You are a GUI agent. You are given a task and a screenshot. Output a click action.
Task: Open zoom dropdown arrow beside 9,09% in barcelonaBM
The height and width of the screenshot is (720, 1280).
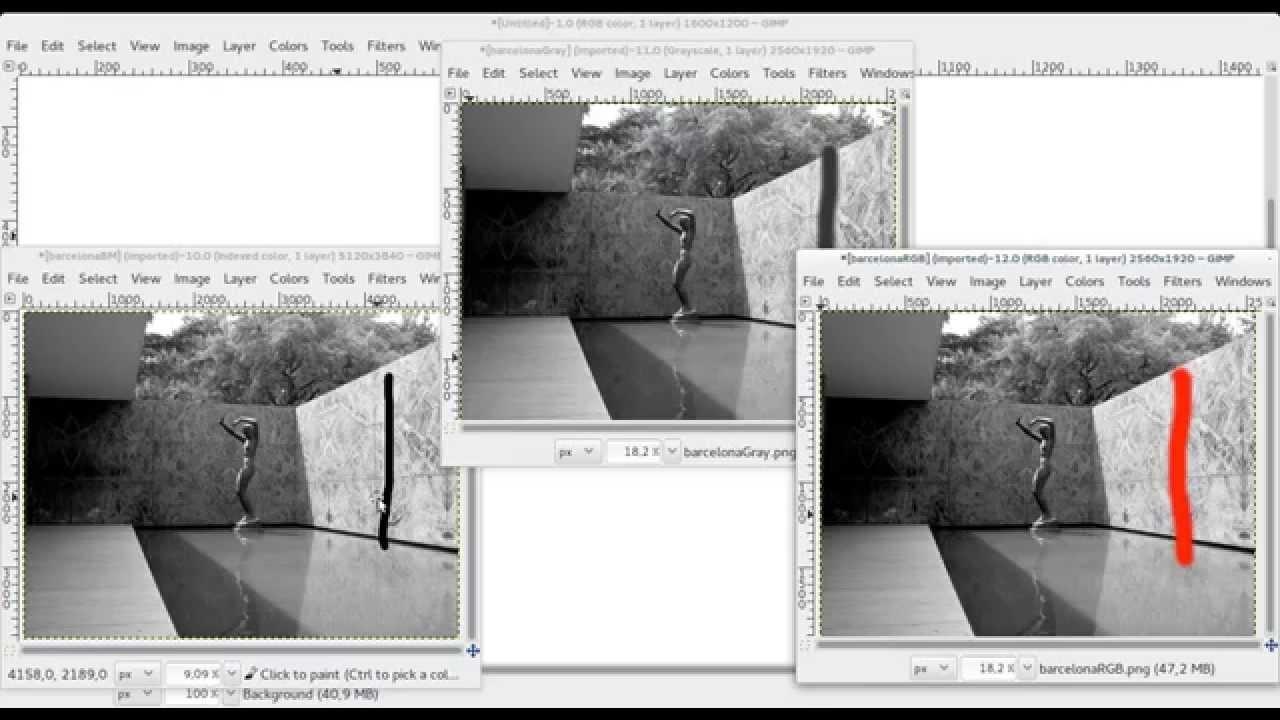pyautogui.click(x=232, y=674)
